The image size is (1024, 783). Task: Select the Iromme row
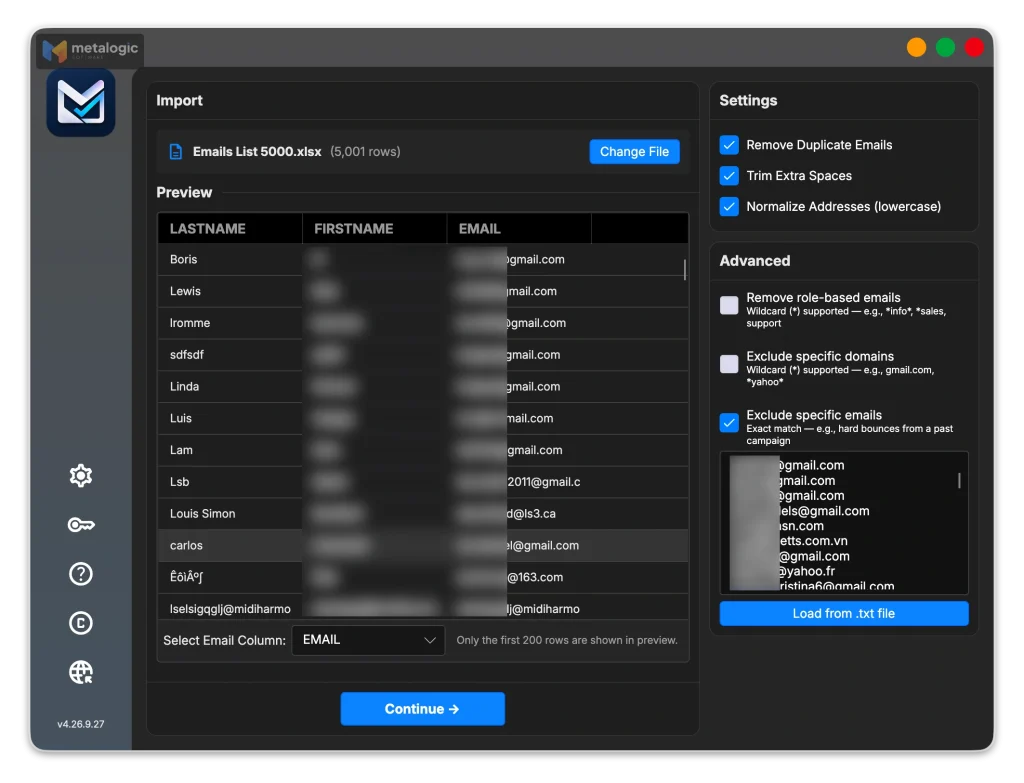click(x=423, y=323)
